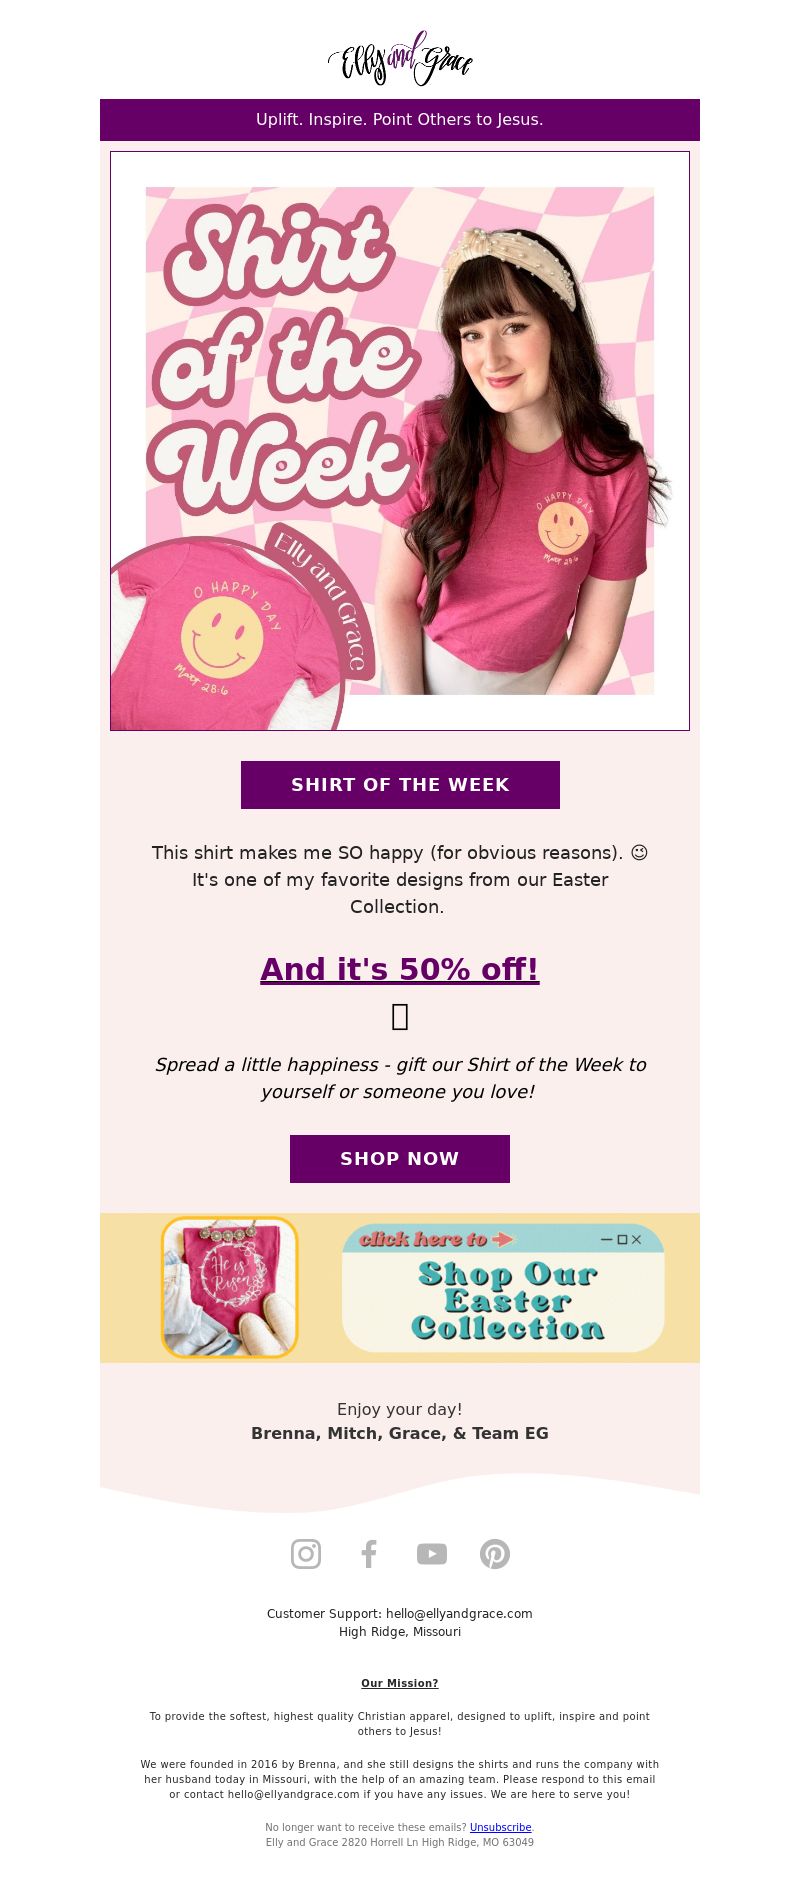Click the yellow smiley on folded shirt inset

point(222,638)
